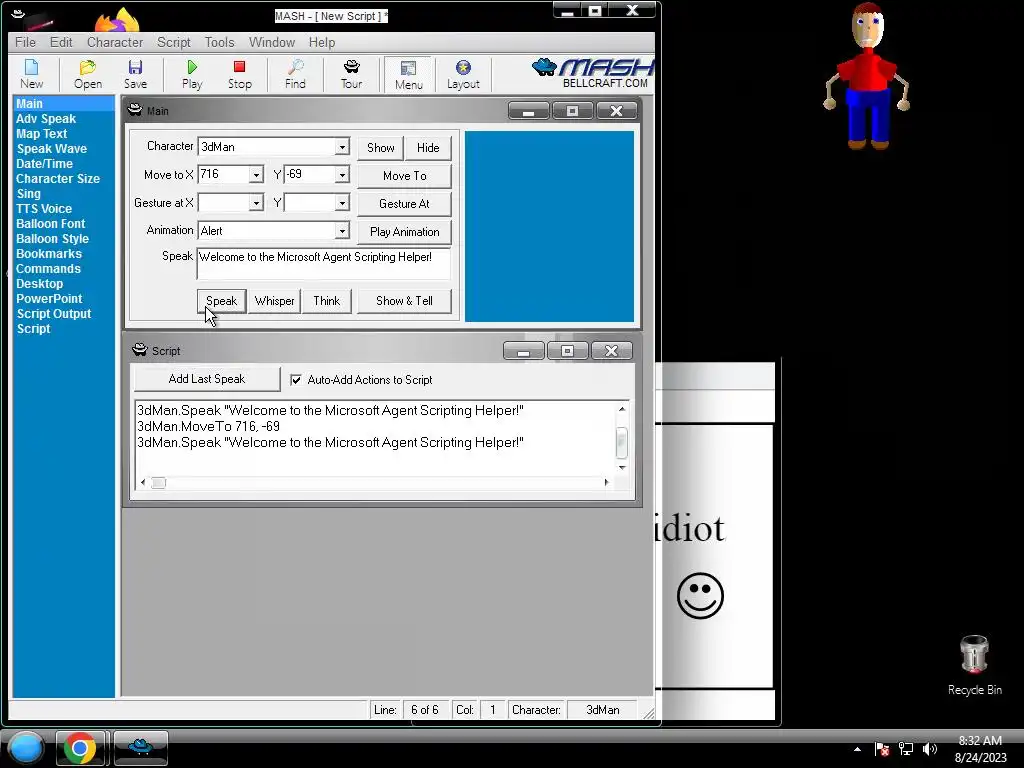Click the Speak button

(221, 301)
